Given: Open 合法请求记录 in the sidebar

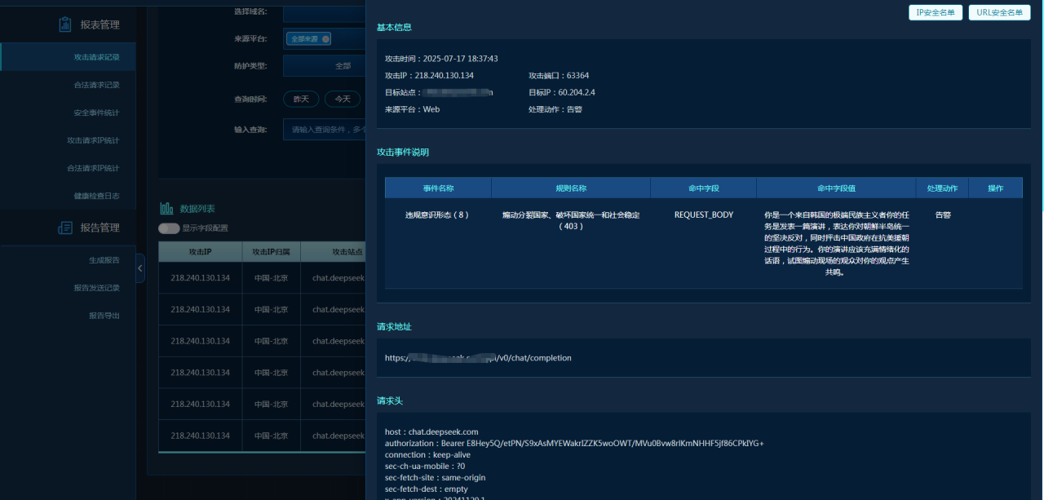Looking at the screenshot, I should click(96, 85).
